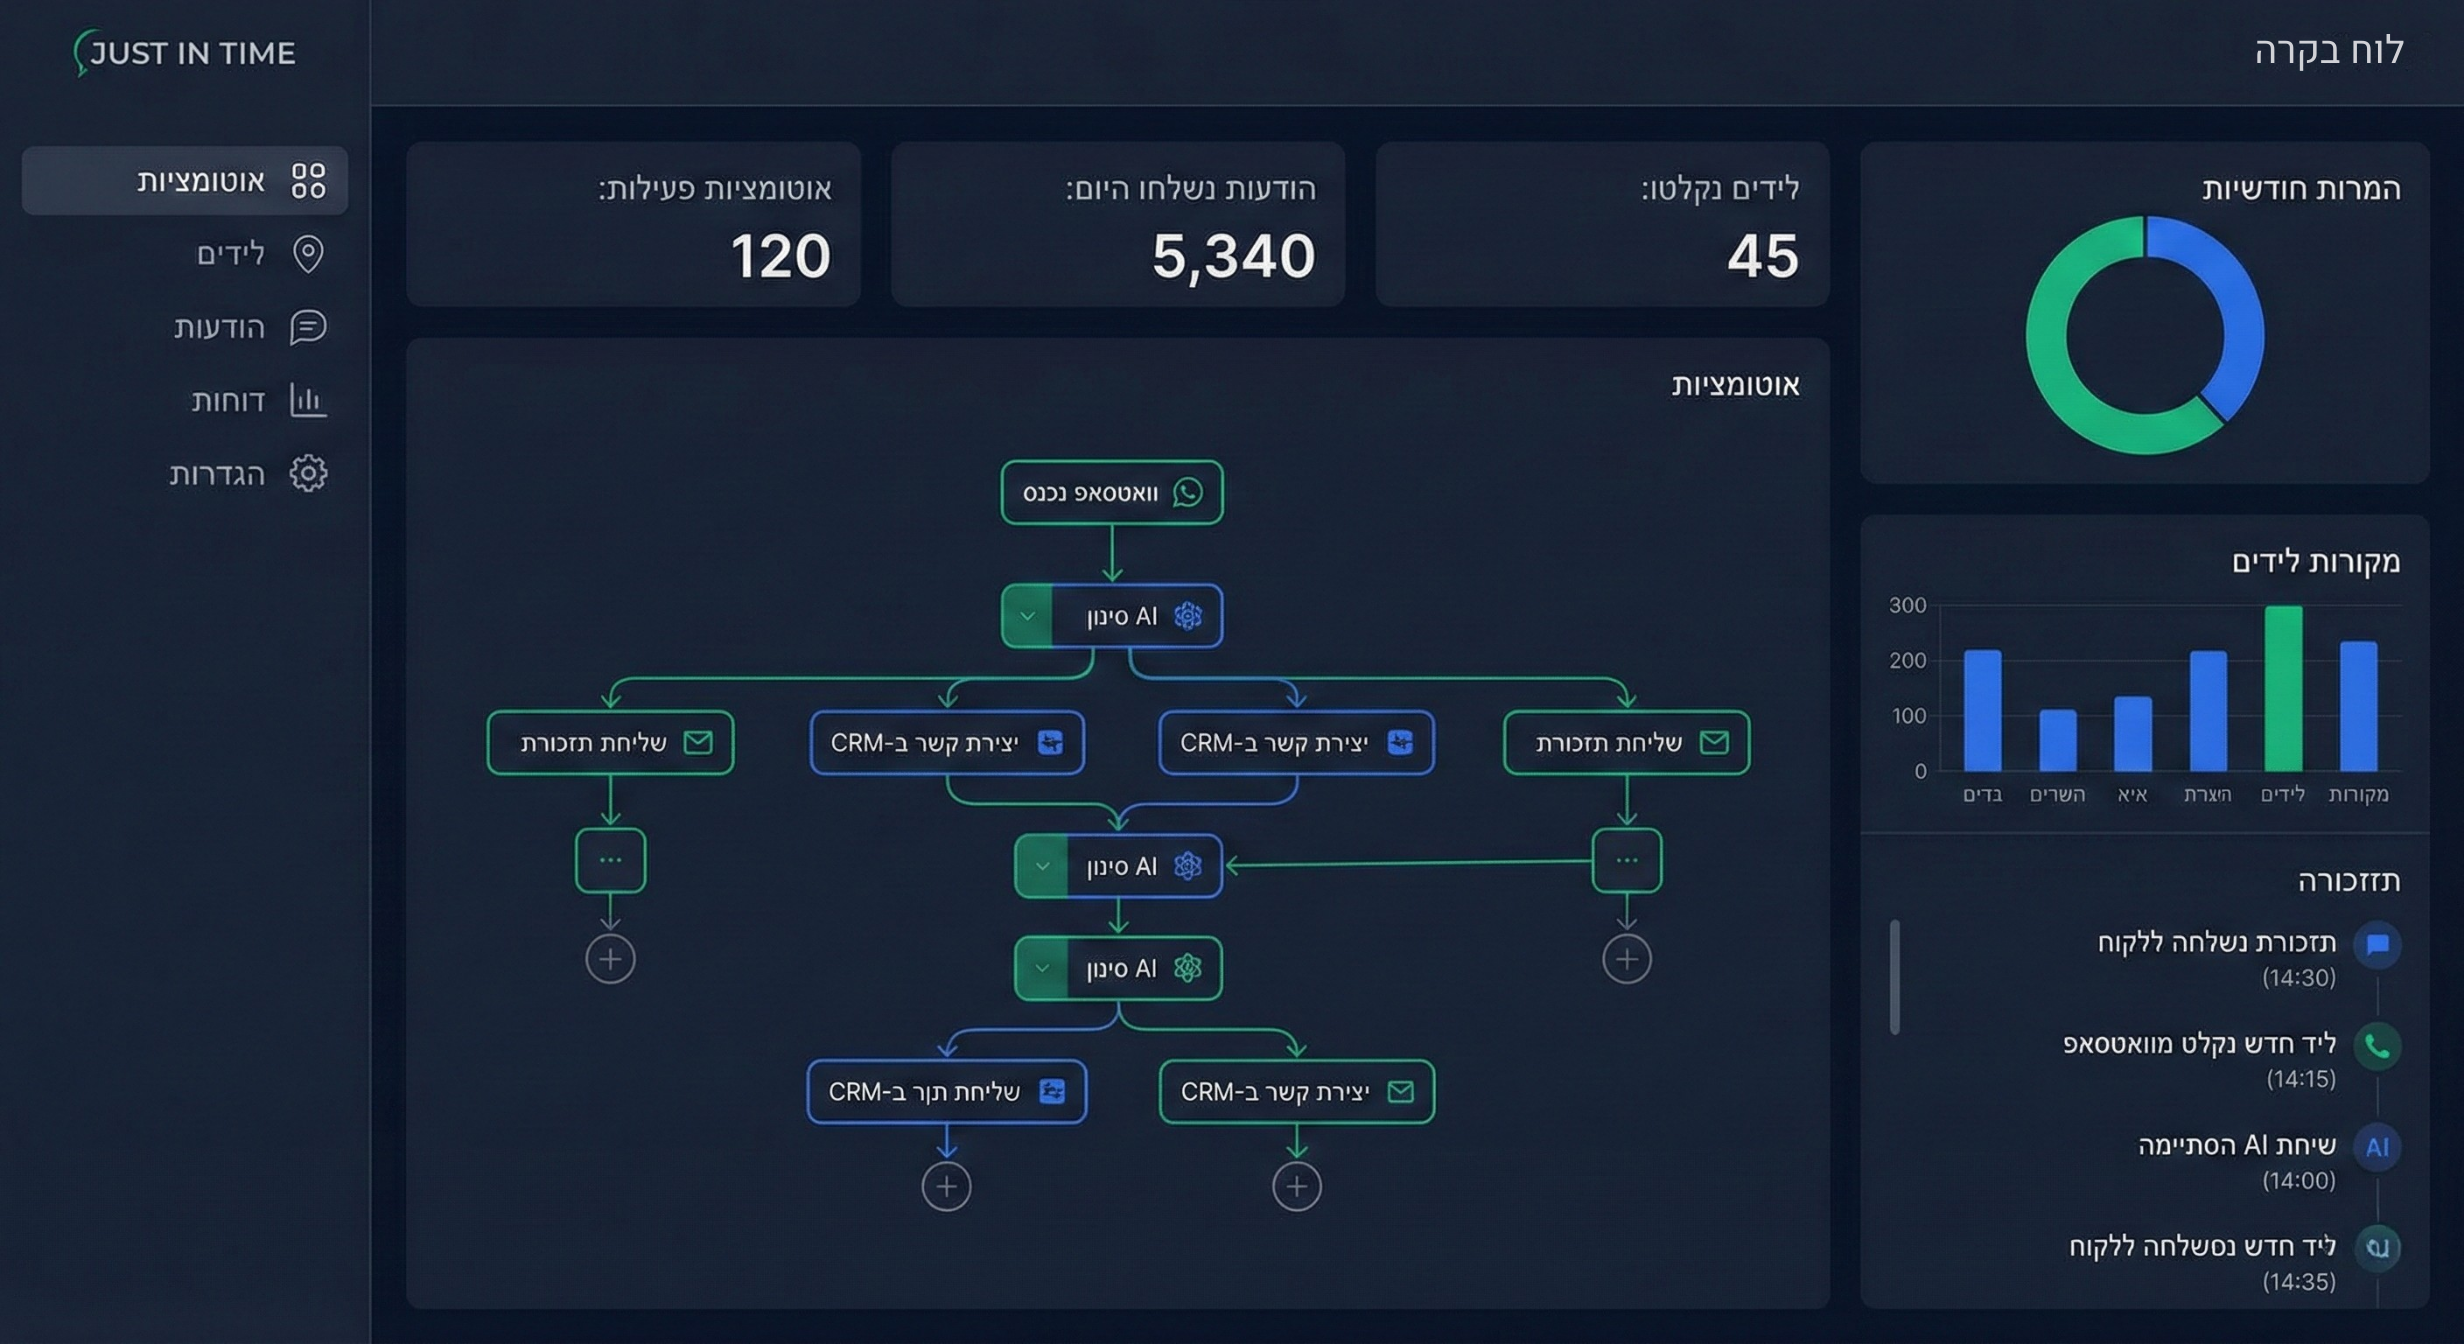Add step below שליחת תור ב-CRM node

coord(946,1187)
